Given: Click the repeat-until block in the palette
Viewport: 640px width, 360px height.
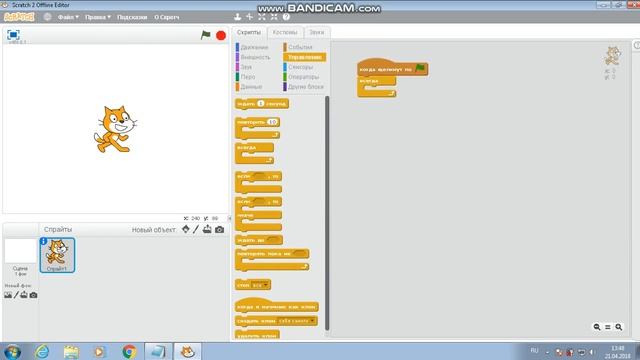Looking at the screenshot, I should click(272, 260).
